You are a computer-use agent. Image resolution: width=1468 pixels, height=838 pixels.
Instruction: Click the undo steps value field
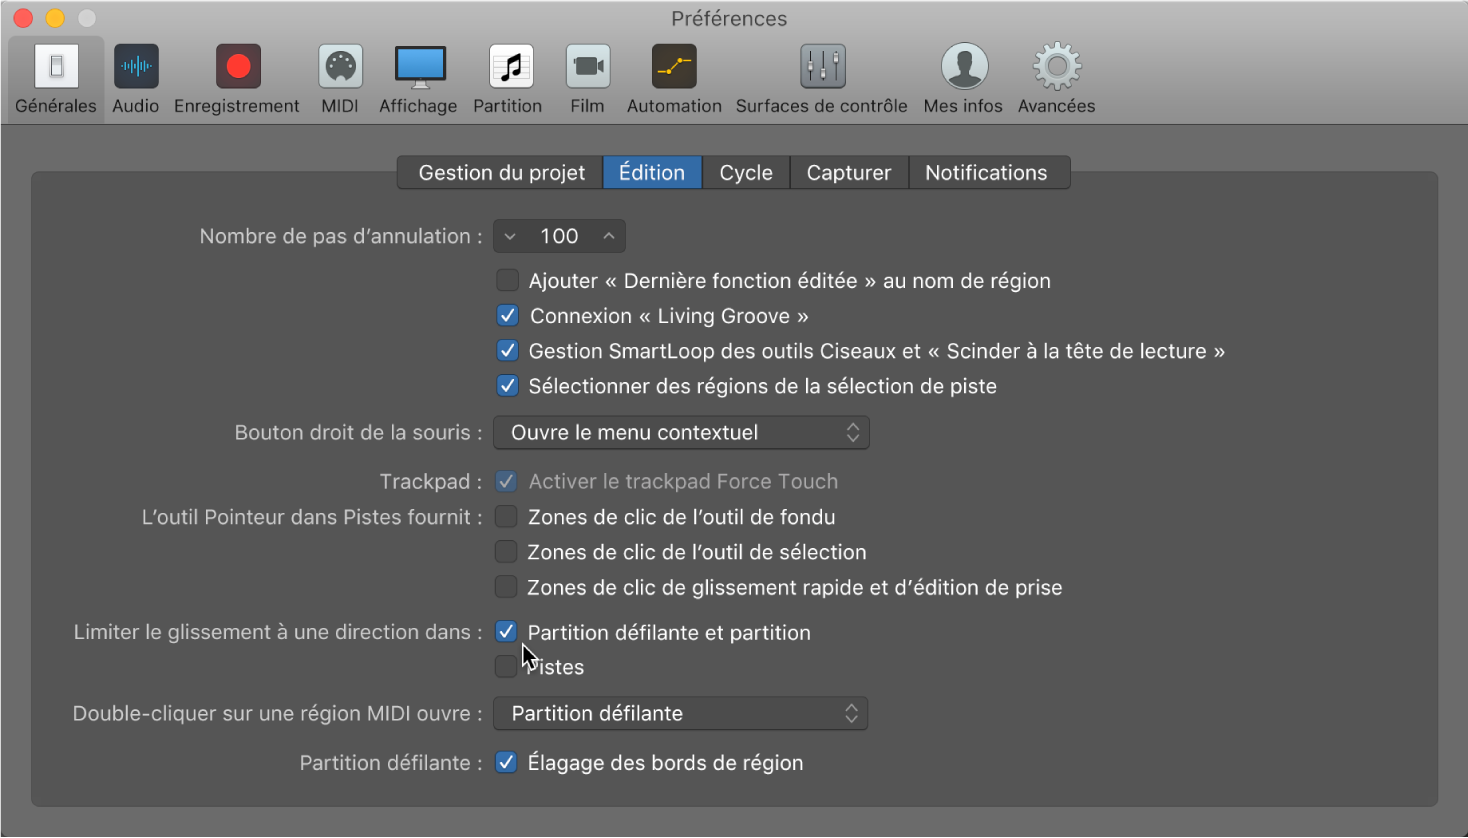tap(559, 237)
